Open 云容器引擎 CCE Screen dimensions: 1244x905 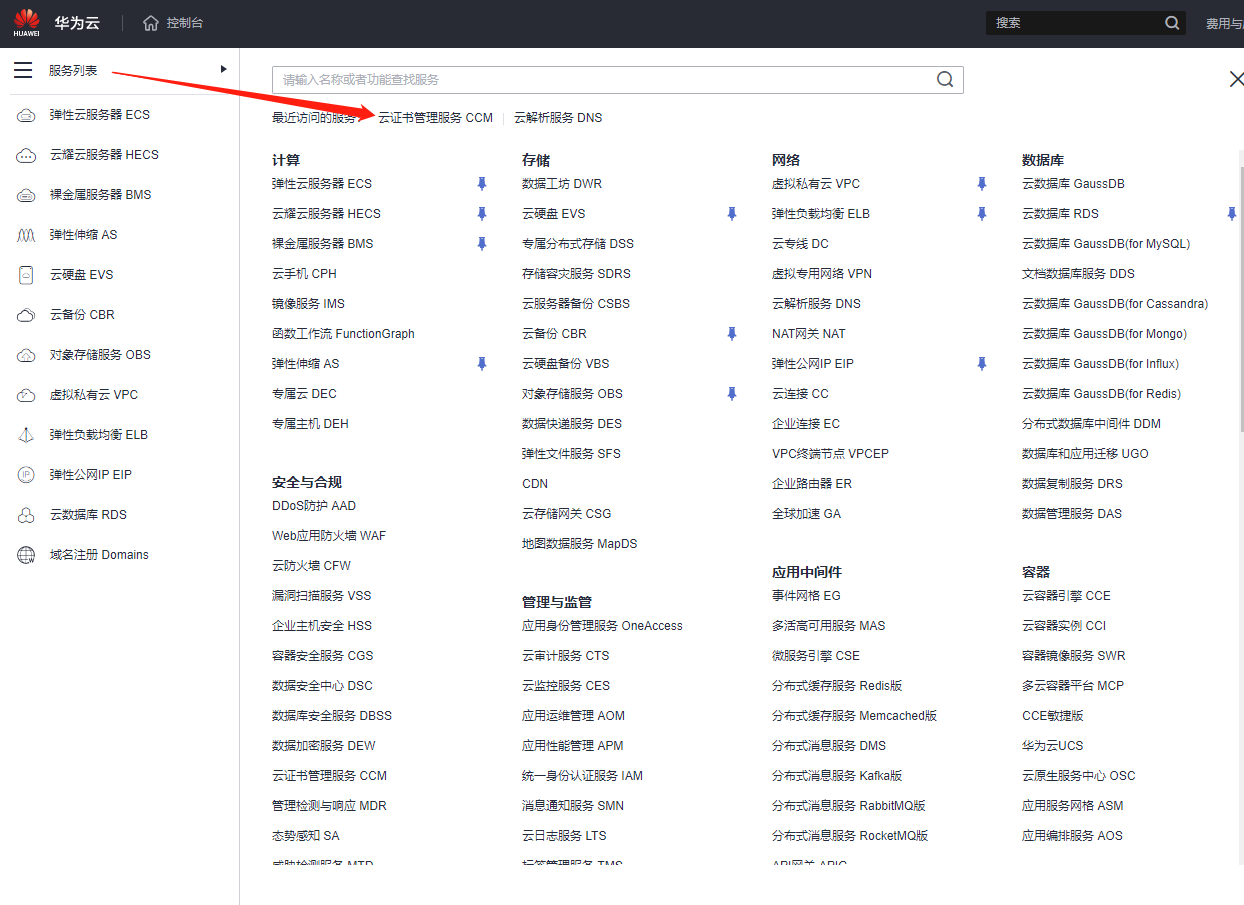(1066, 596)
